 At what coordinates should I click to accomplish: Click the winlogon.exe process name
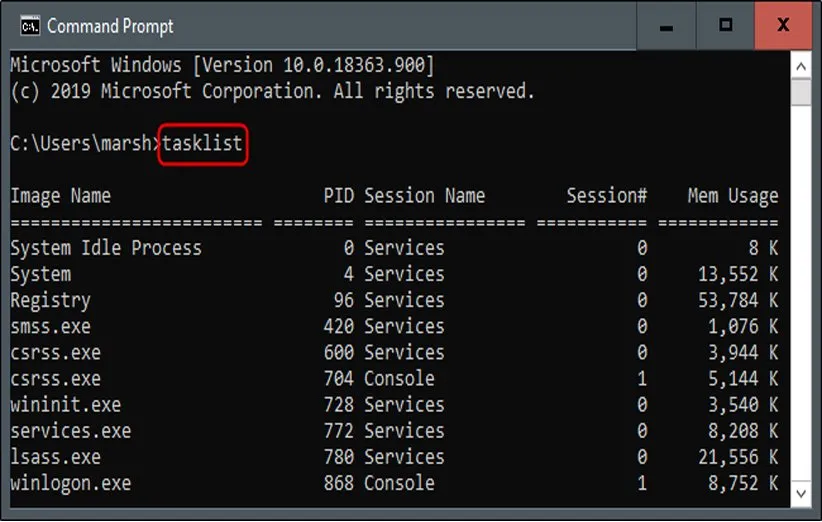tap(70, 483)
